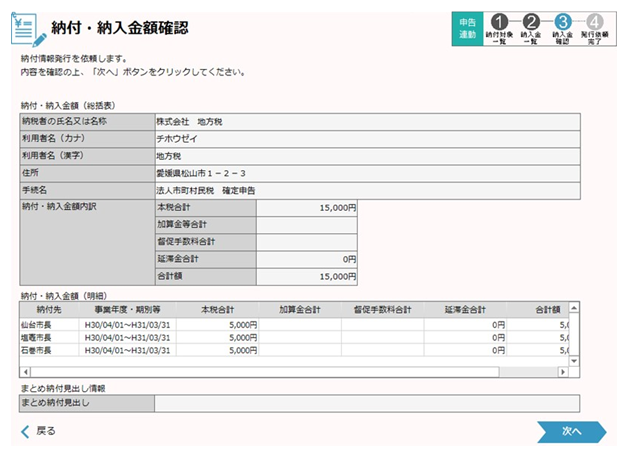Click the 申告連動 label box
The image size is (630, 455).
pos(467,29)
